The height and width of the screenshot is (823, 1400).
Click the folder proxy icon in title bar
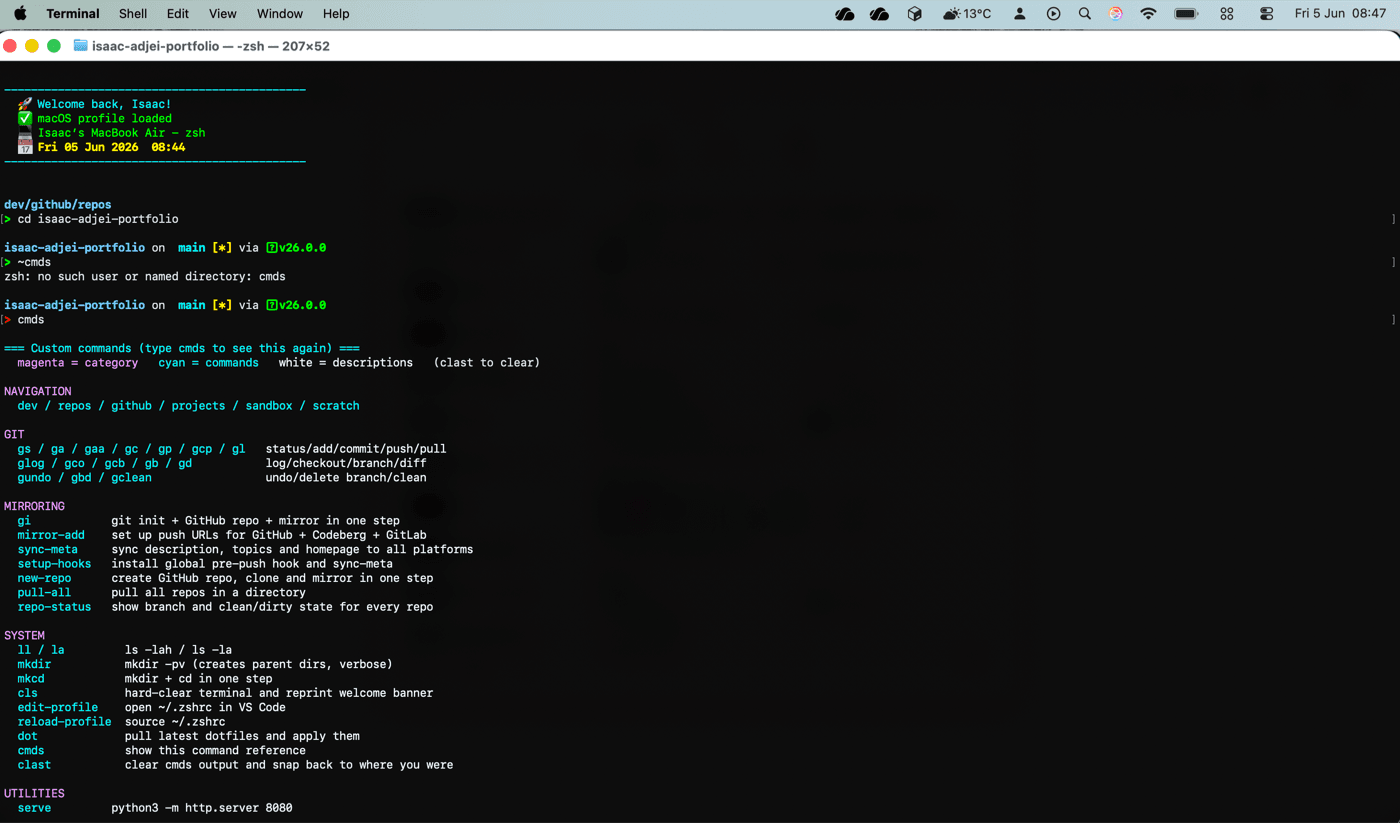pyautogui.click(x=80, y=46)
